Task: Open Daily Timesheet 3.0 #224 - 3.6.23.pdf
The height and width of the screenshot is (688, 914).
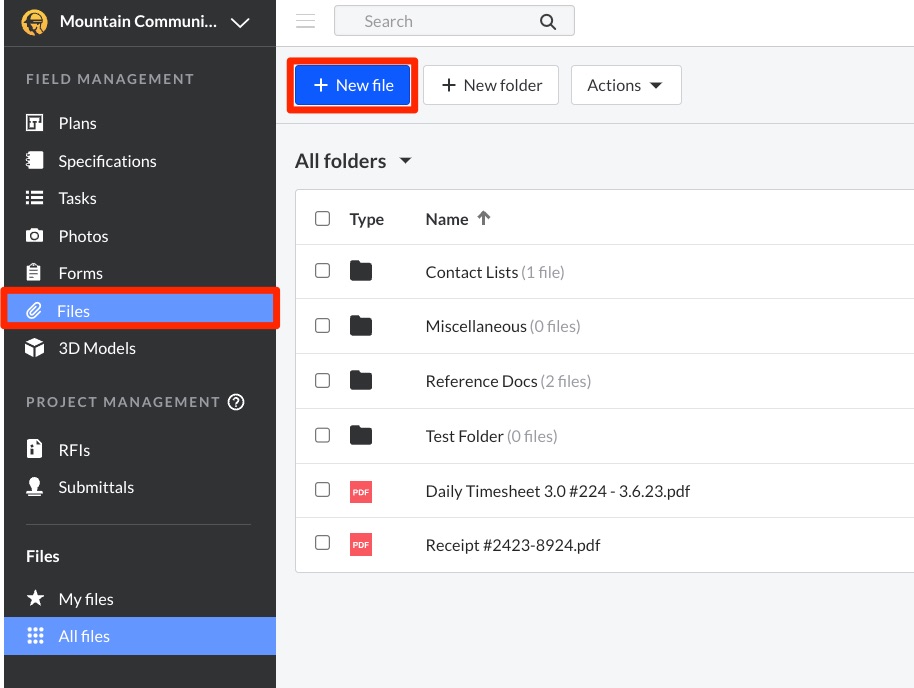Action: click(x=558, y=492)
